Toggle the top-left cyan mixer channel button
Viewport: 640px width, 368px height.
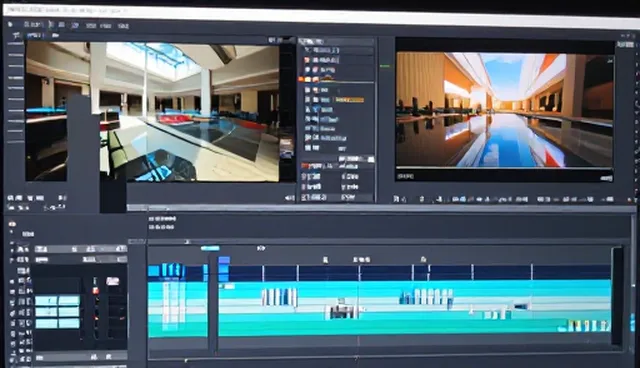pyautogui.click(x=46, y=301)
